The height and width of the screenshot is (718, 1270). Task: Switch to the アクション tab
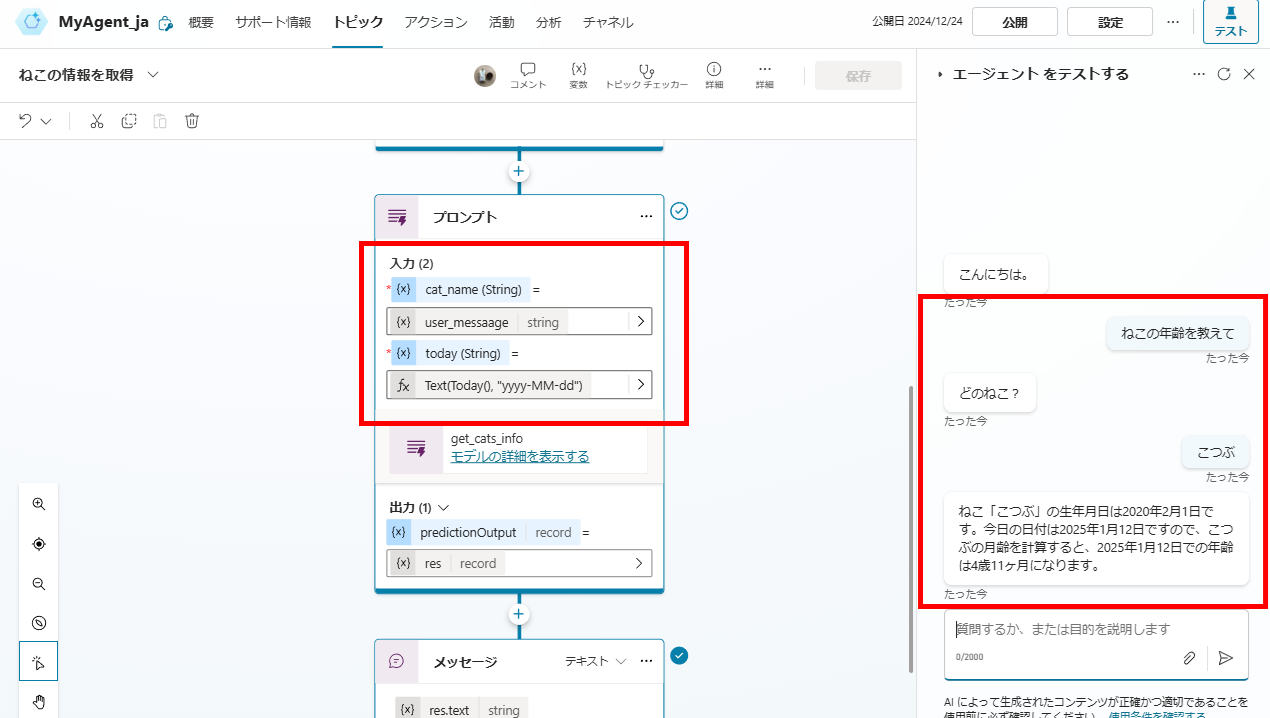pos(436,21)
